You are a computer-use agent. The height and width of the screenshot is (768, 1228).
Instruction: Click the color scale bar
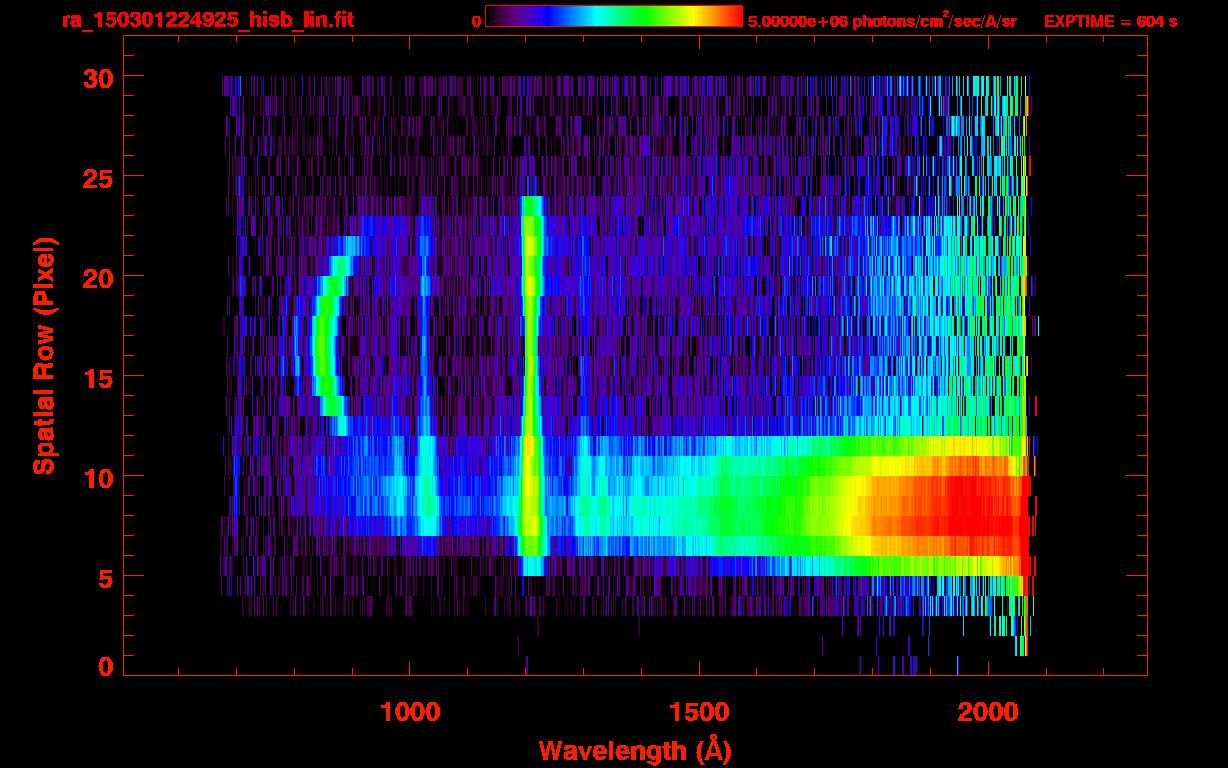614,18
